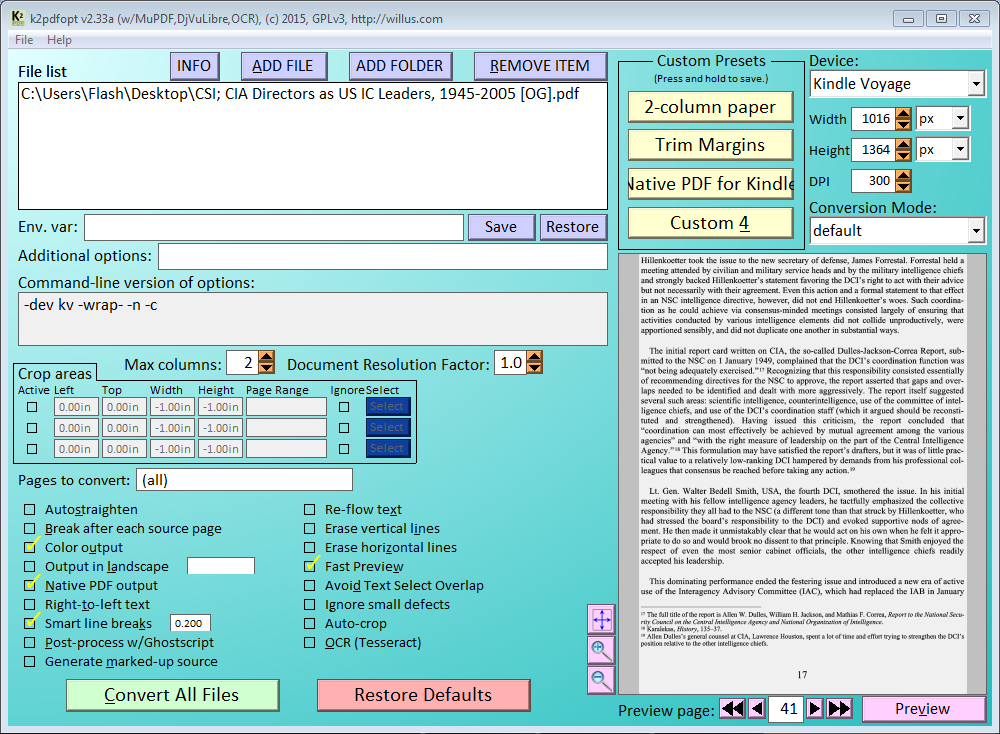Open the Device dropdown
The height and width of the screenshot is (734, 1000).
[x=976, y=84]
